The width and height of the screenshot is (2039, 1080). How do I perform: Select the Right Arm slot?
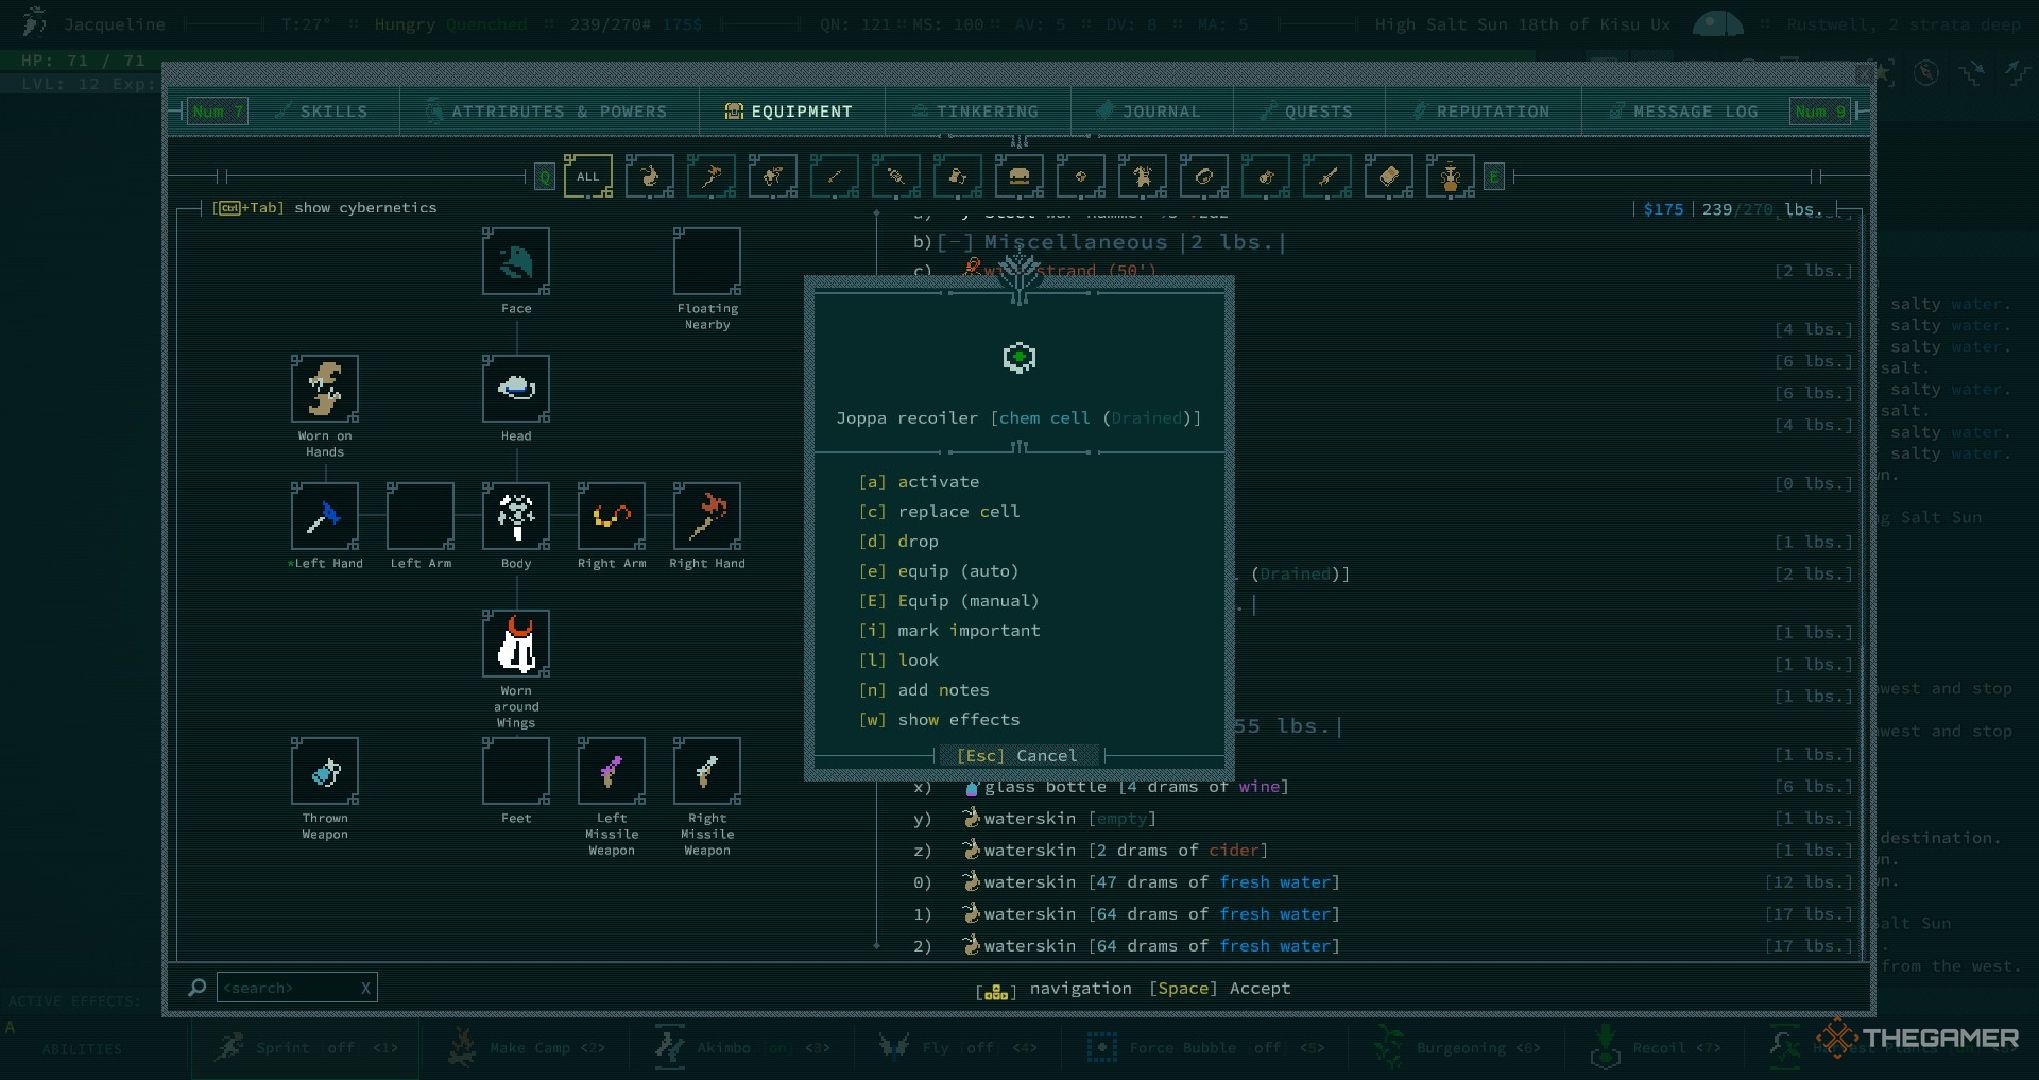[612, 516]
